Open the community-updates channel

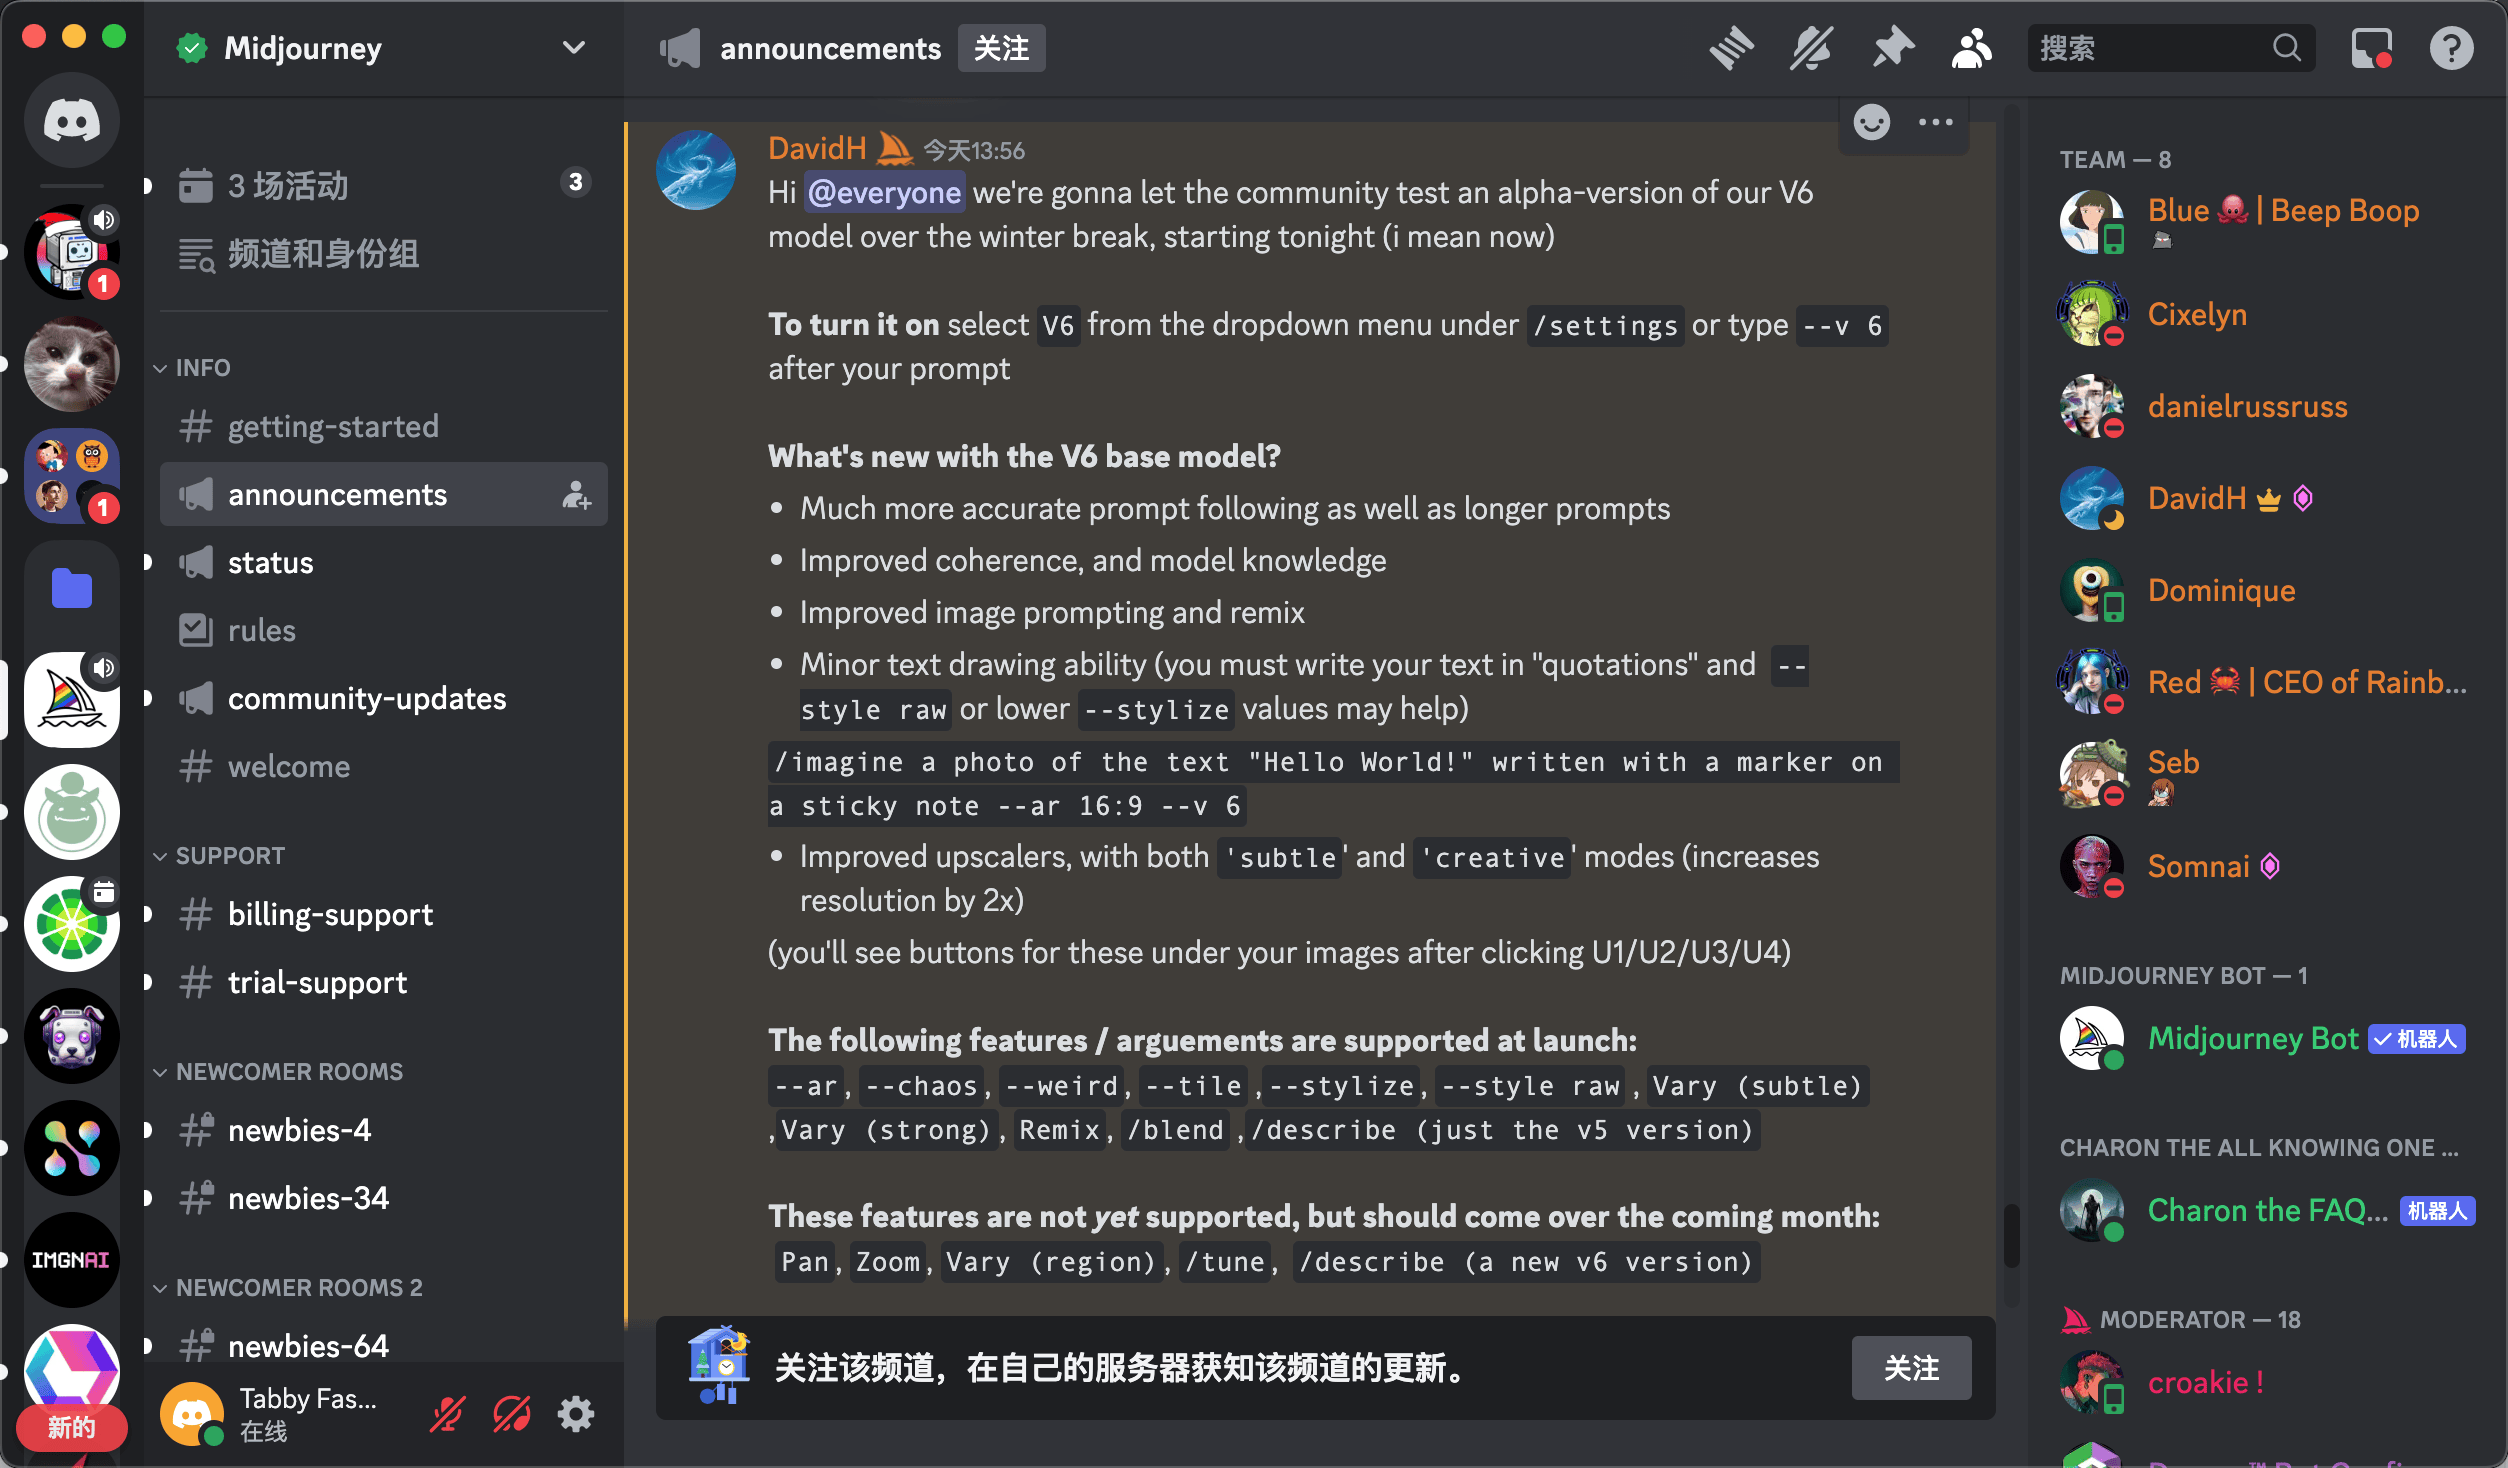[384, 699]
